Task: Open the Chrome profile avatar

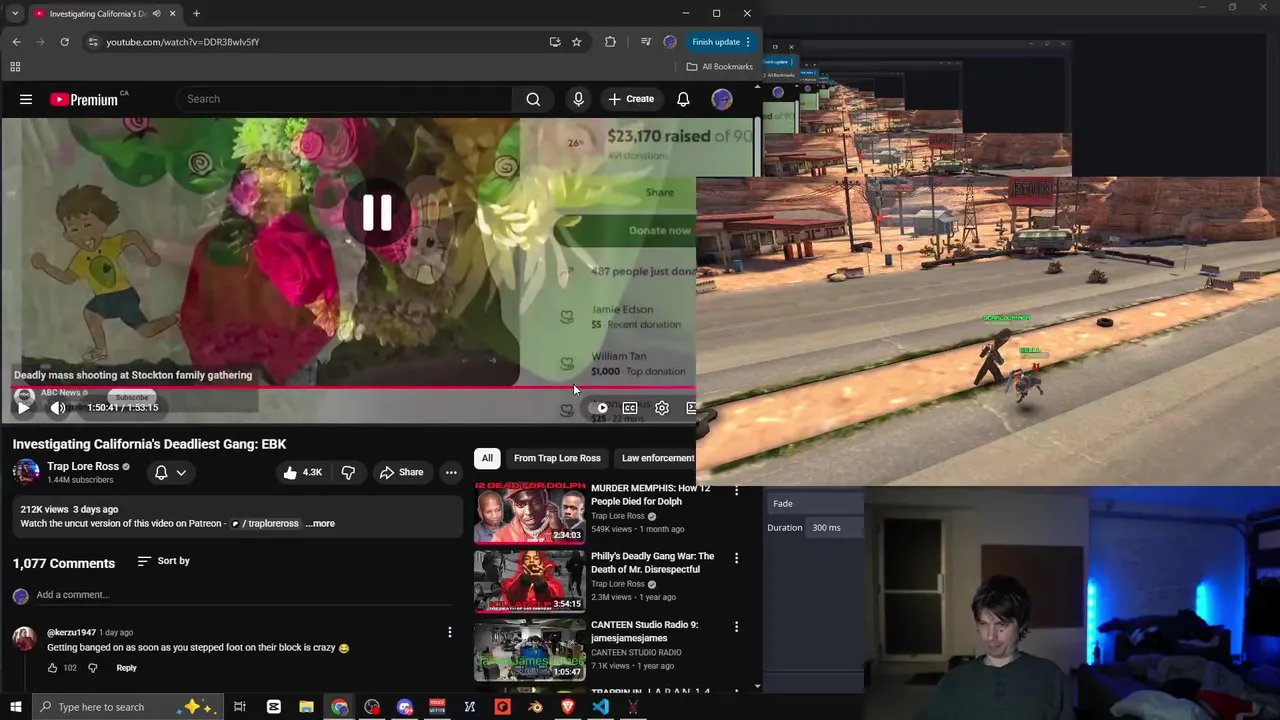Action: tap(670, 42)
